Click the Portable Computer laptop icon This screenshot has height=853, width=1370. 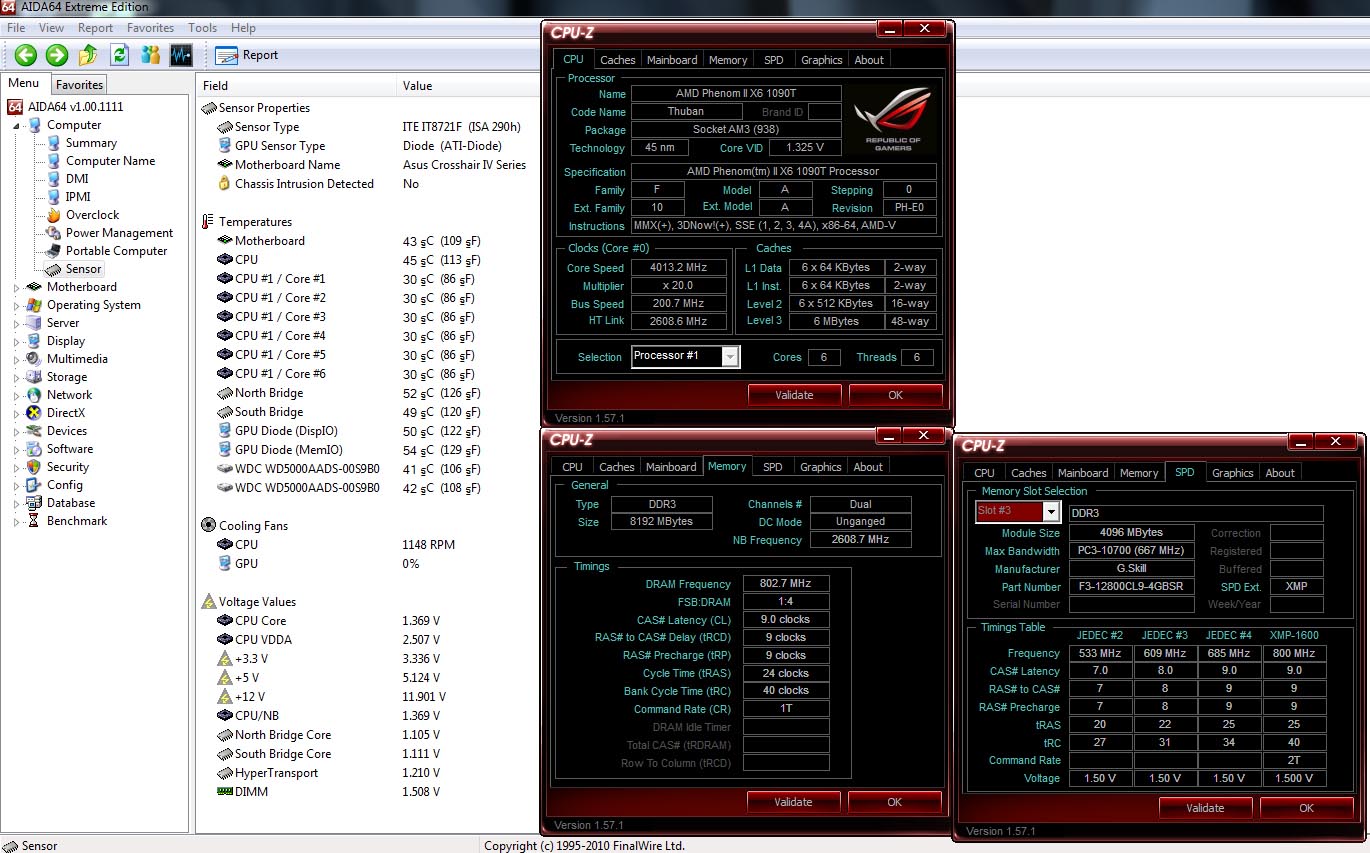click(x=54, y=251)
